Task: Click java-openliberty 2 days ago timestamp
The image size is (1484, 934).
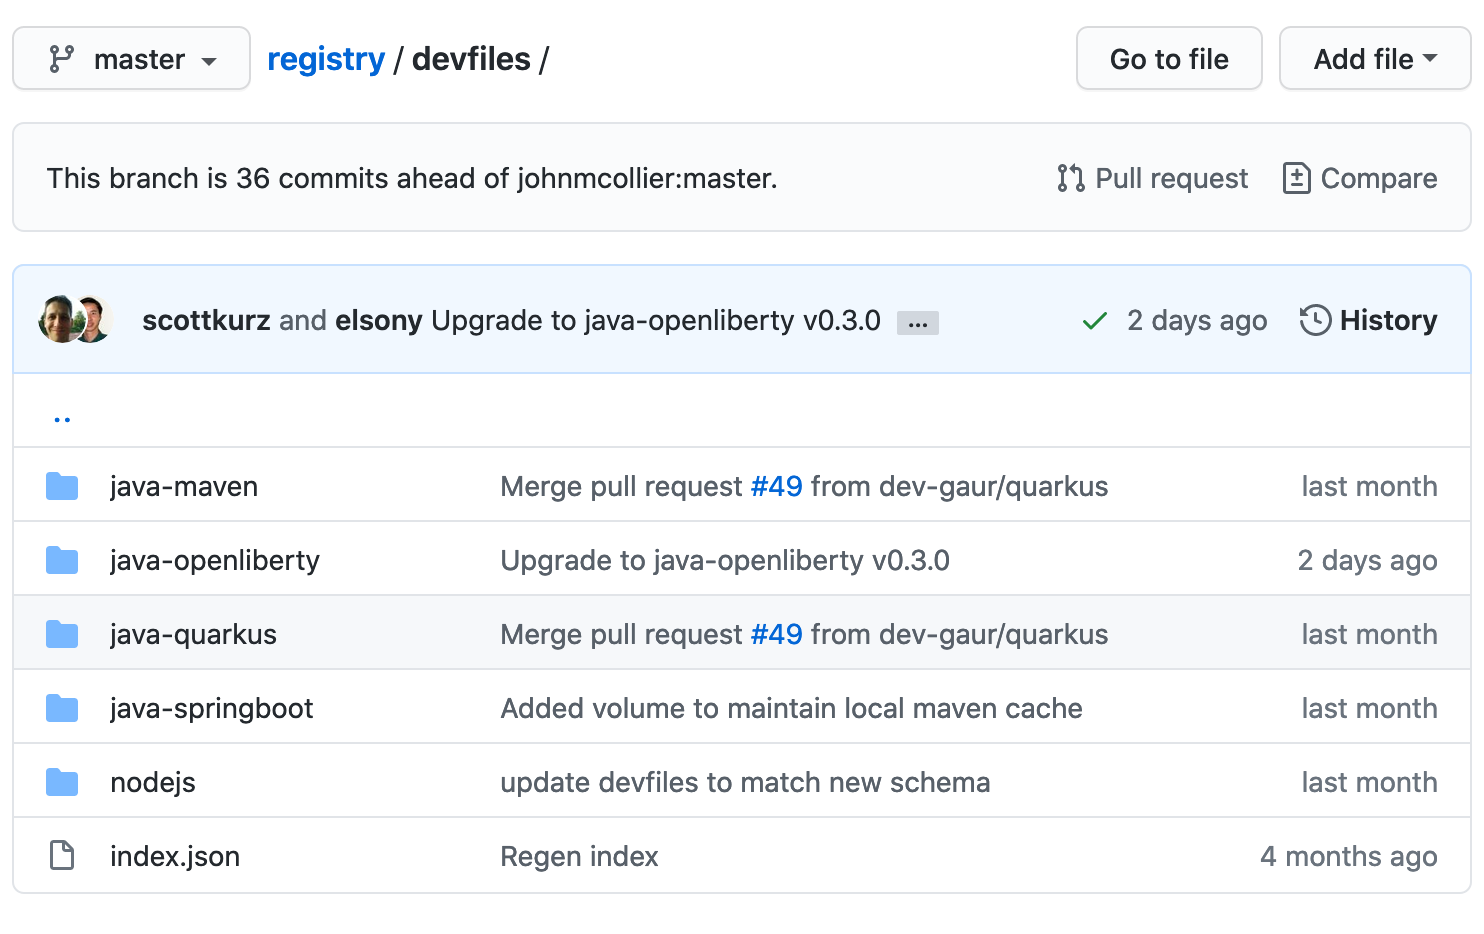Action: tap(1367, 560)
